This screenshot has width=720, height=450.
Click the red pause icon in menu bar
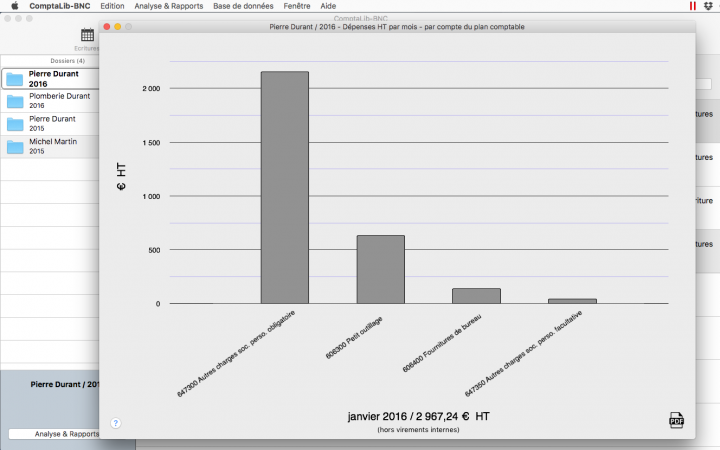tap(692, 6)
